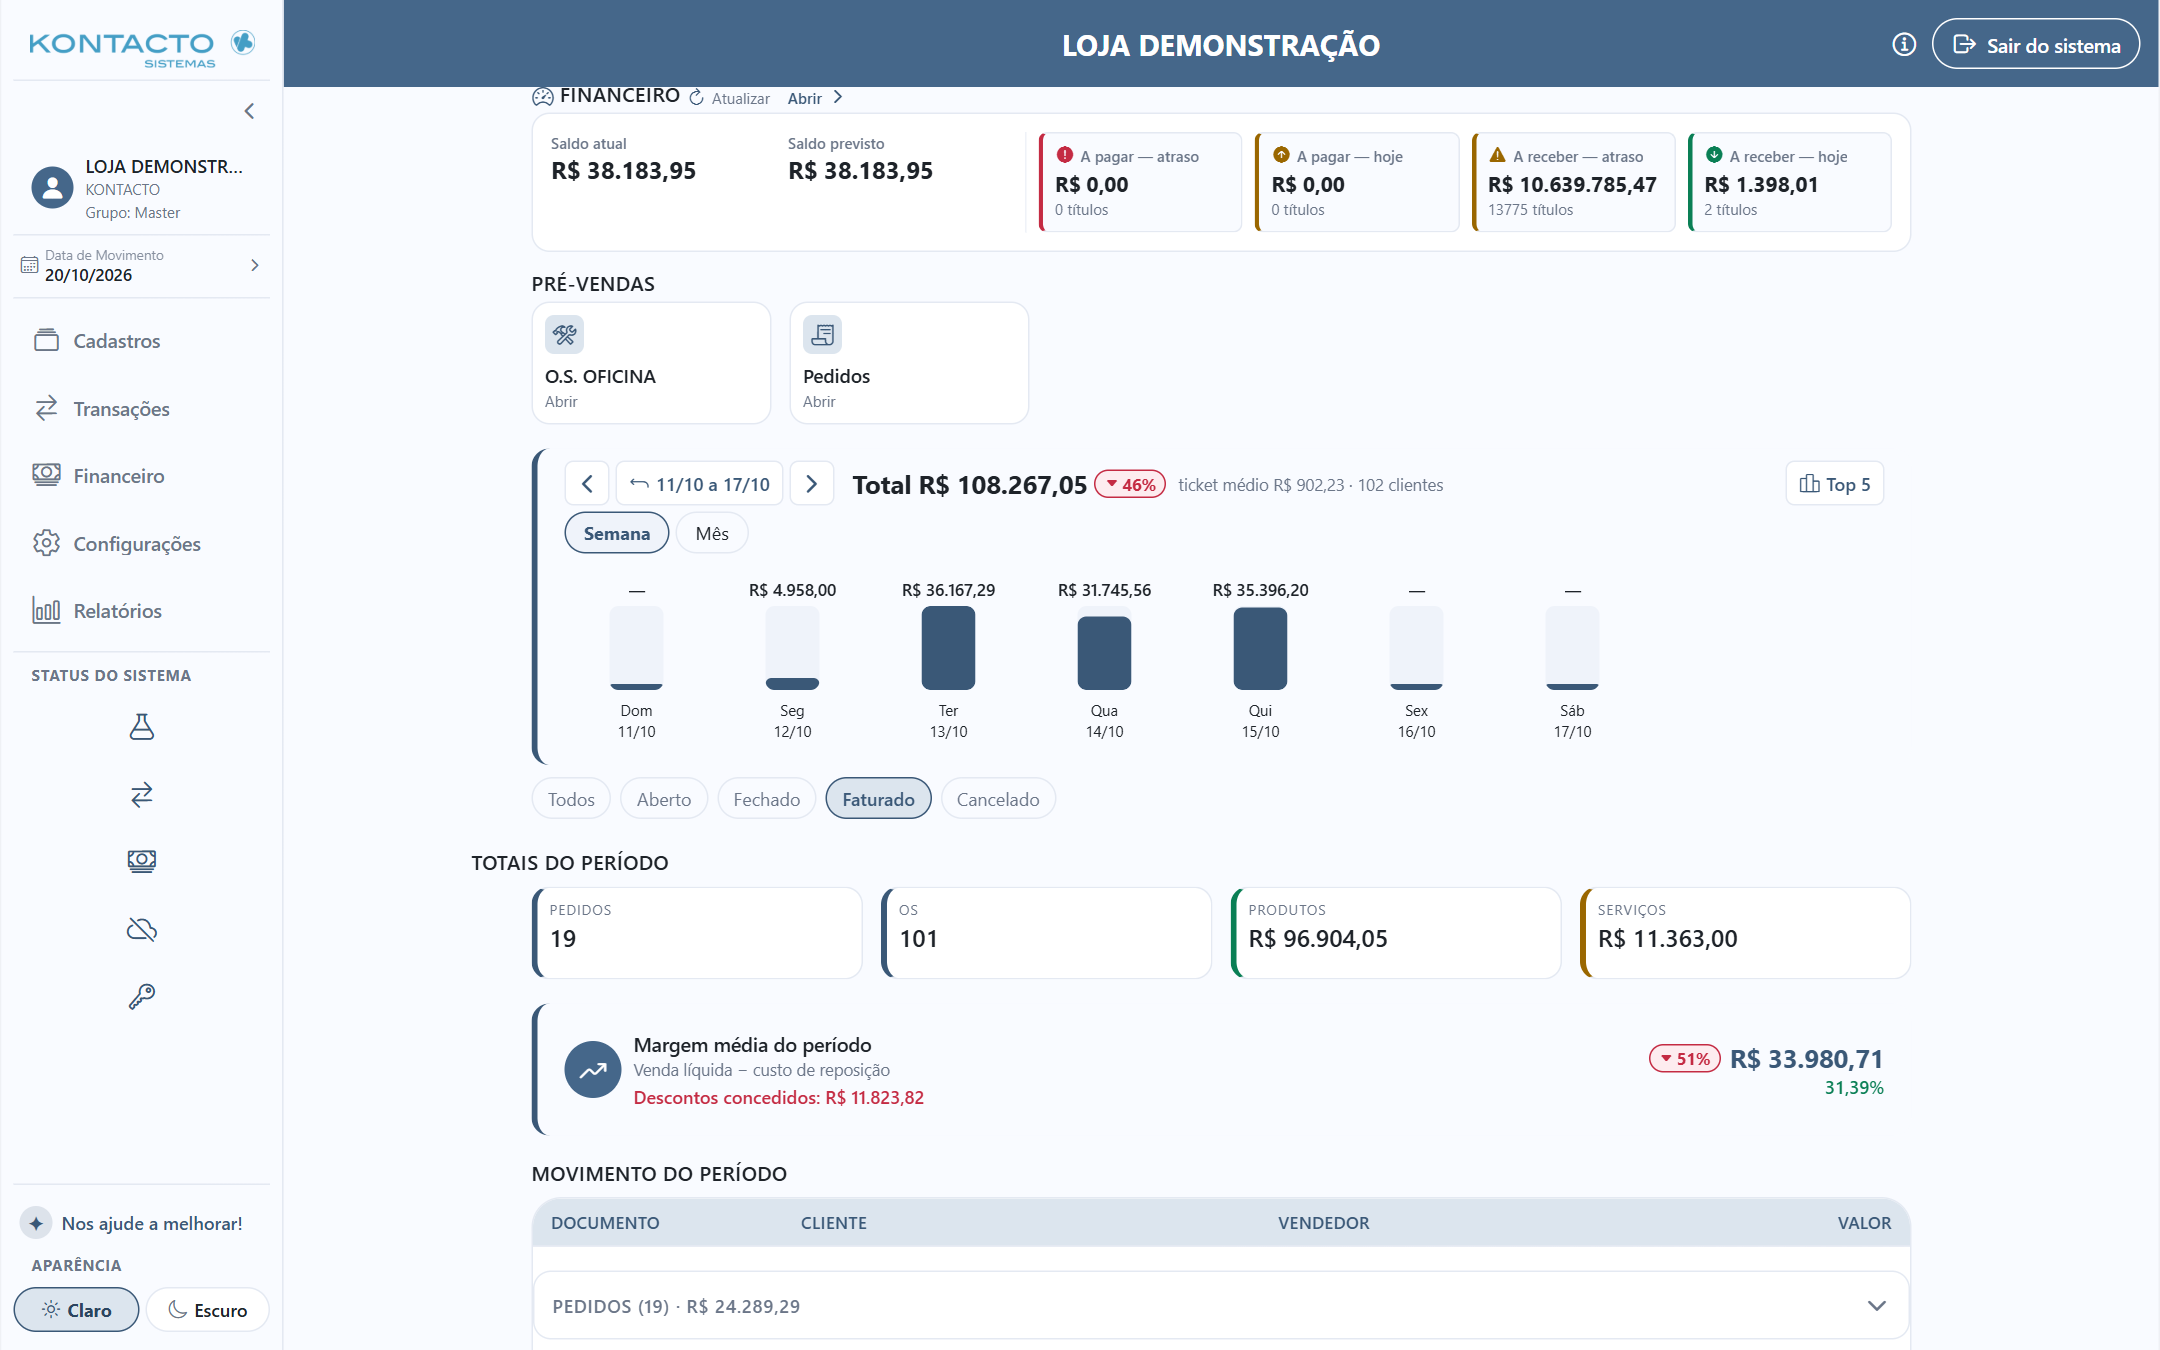Screen dimensions: 2160x1350
Task: Select the Semana period view
Action: click(617, 533)
